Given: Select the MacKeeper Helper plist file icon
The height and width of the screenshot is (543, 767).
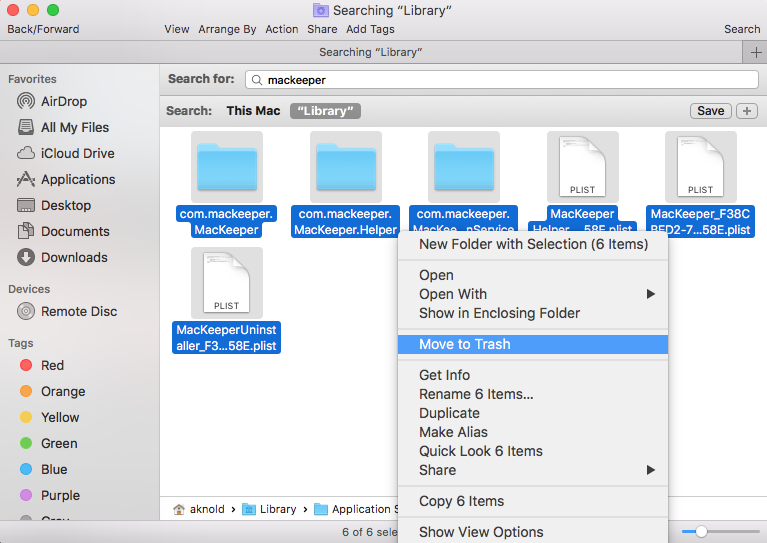Looking at the screenshot, I should point(583,167).
